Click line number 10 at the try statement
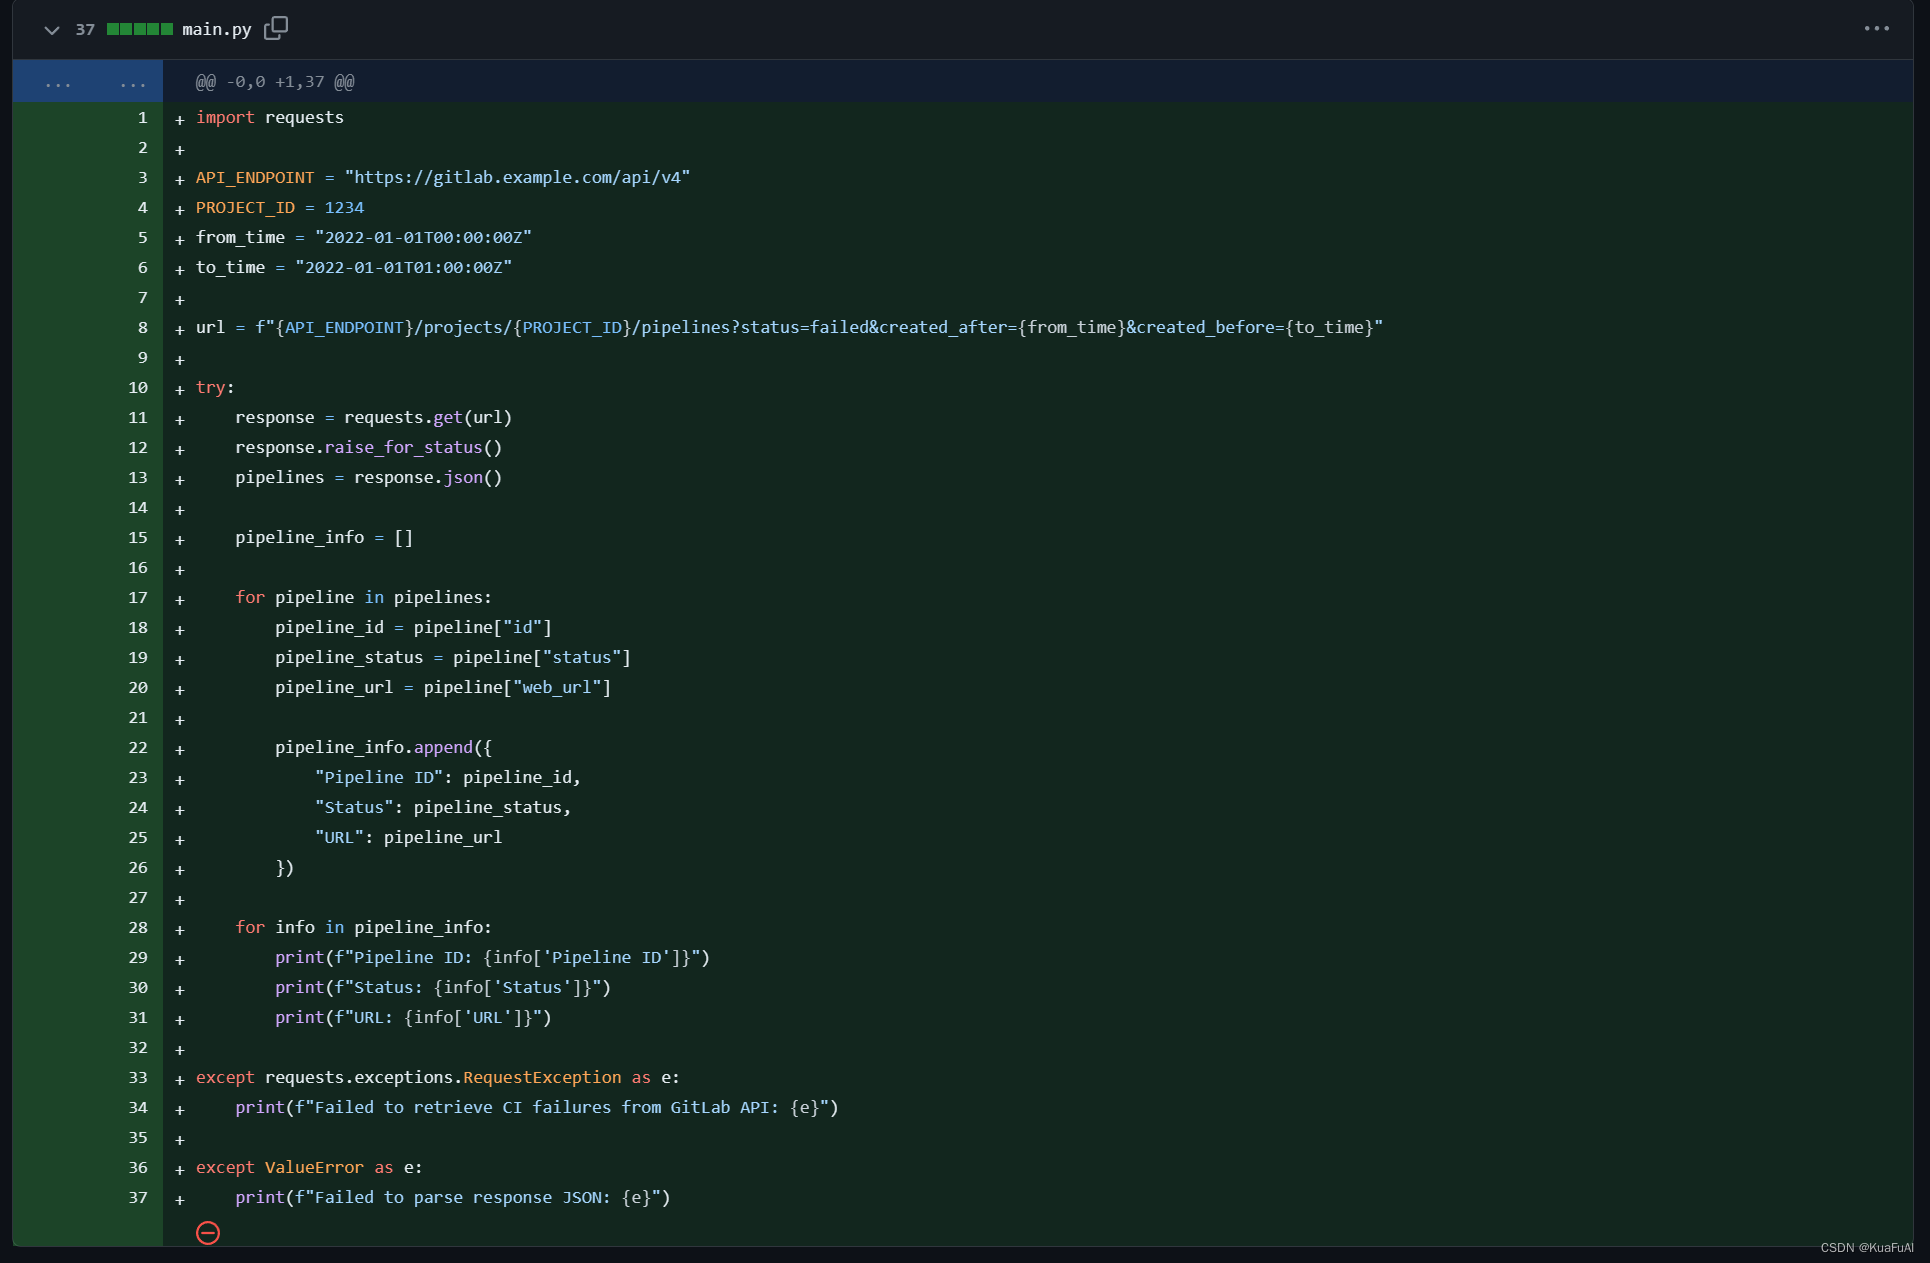The height and width of the screenshot is (1263, 1930). coord(138,388)
